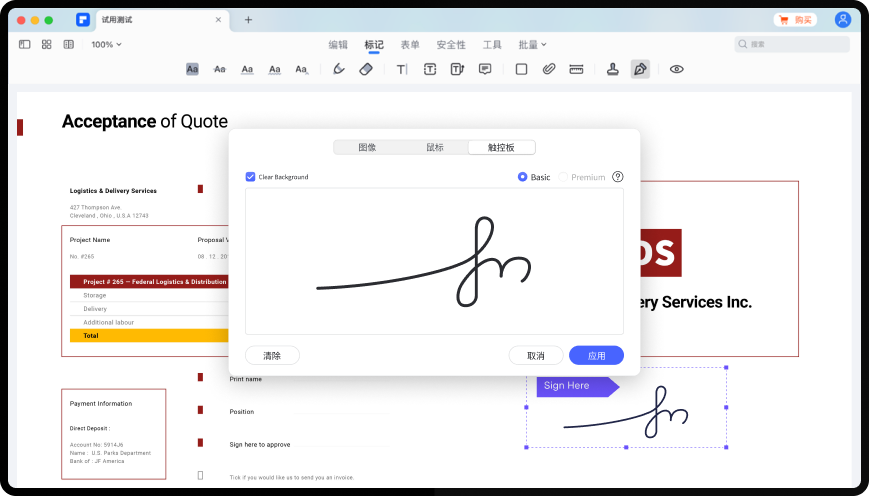This screenshot has width=869, height=496.
Task: Switch to two-page reading layout icon
Action: coord(69,44)
